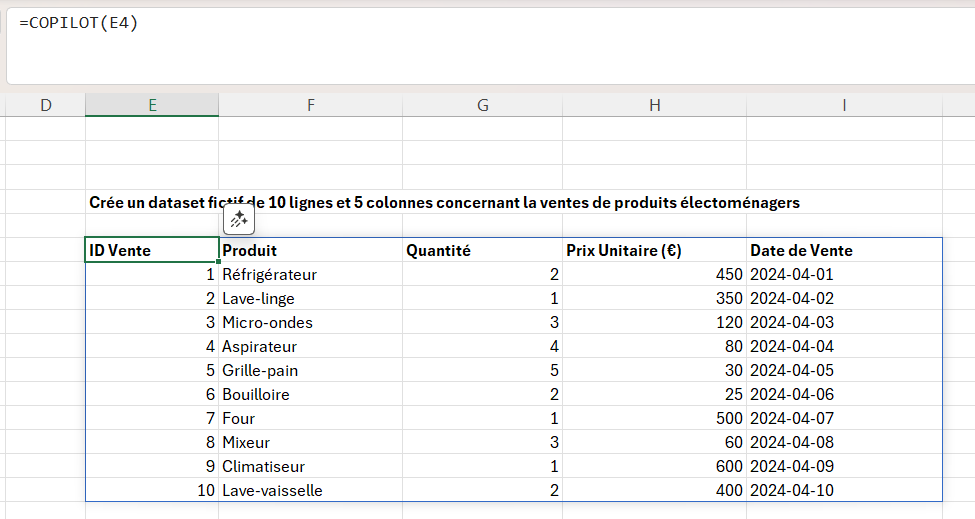Select the 'Date de Vente' header cell
Viewport: 975px width, 519px height.
[x=844, y=251]
